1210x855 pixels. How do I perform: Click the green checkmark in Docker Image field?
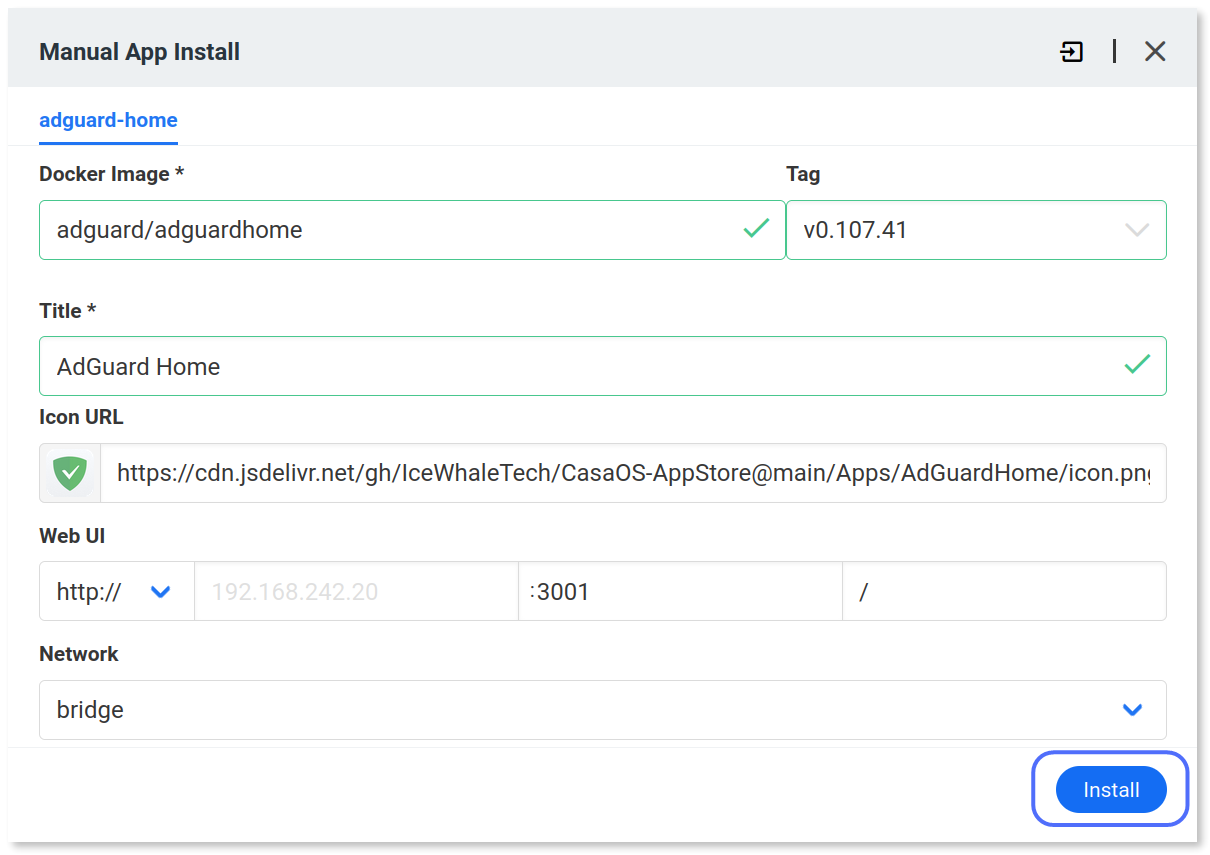click(755, 229)
